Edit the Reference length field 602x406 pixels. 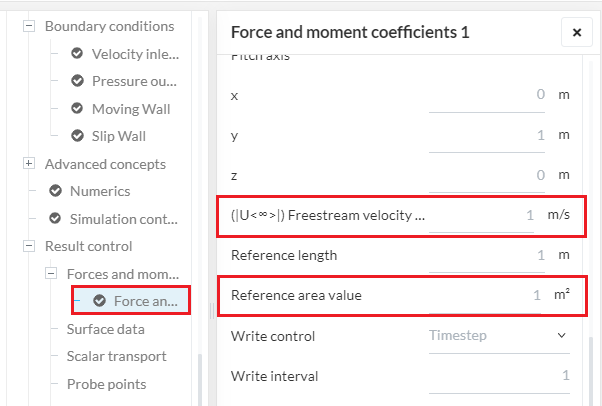coord(484,255)
